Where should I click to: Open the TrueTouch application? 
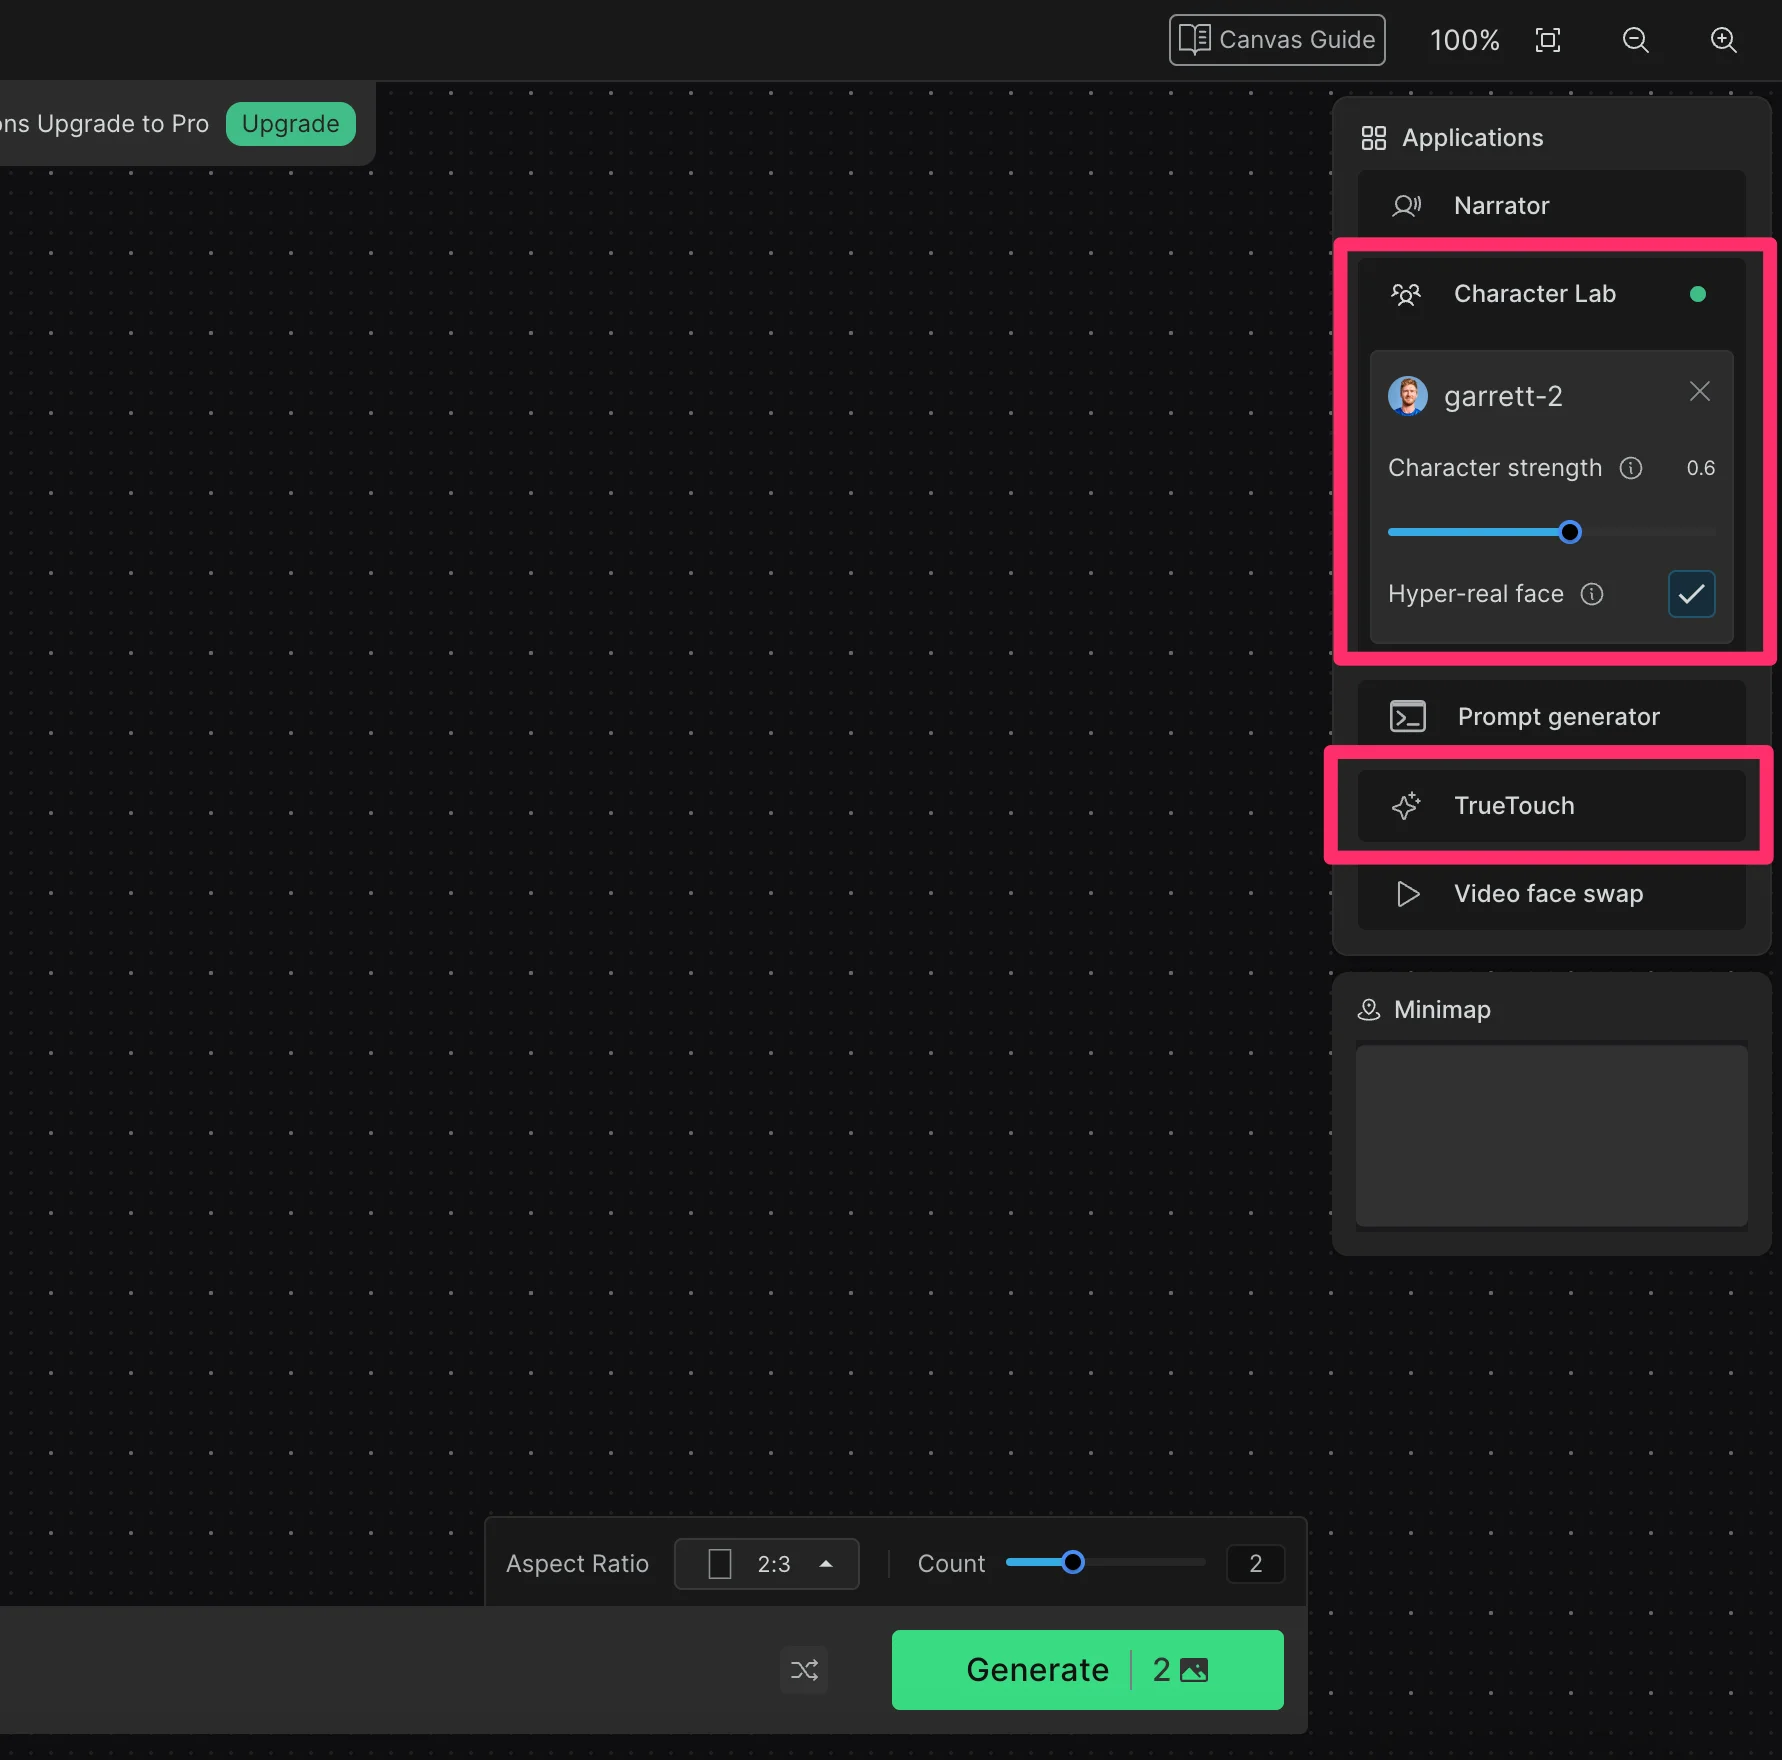1551,806
